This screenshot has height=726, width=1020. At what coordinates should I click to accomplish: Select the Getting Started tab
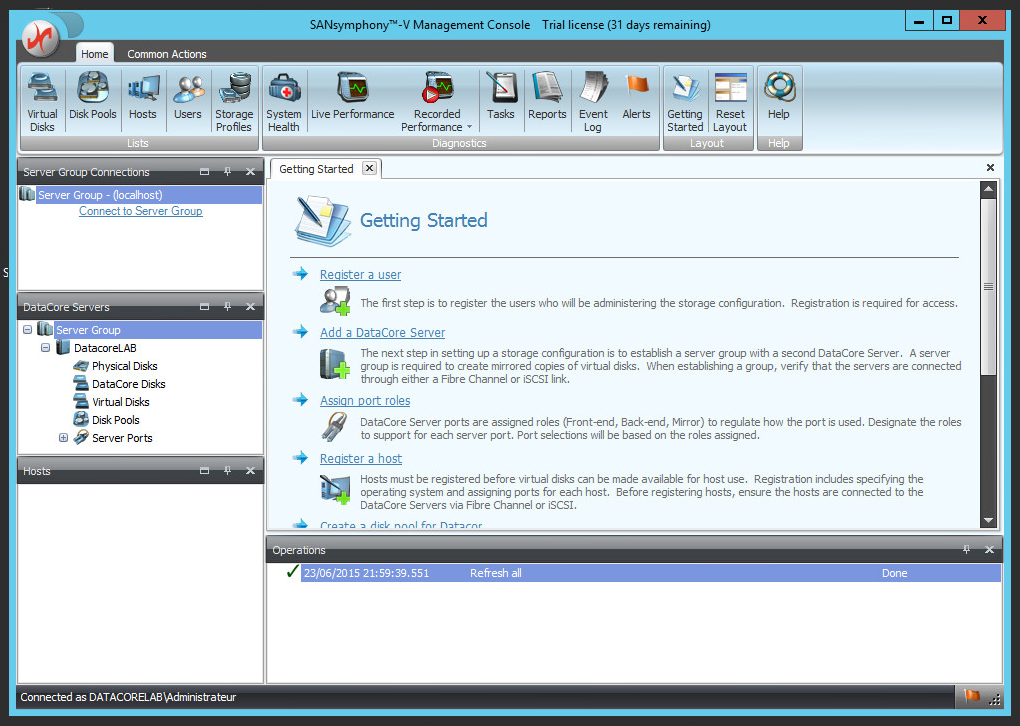coord(316,168)
